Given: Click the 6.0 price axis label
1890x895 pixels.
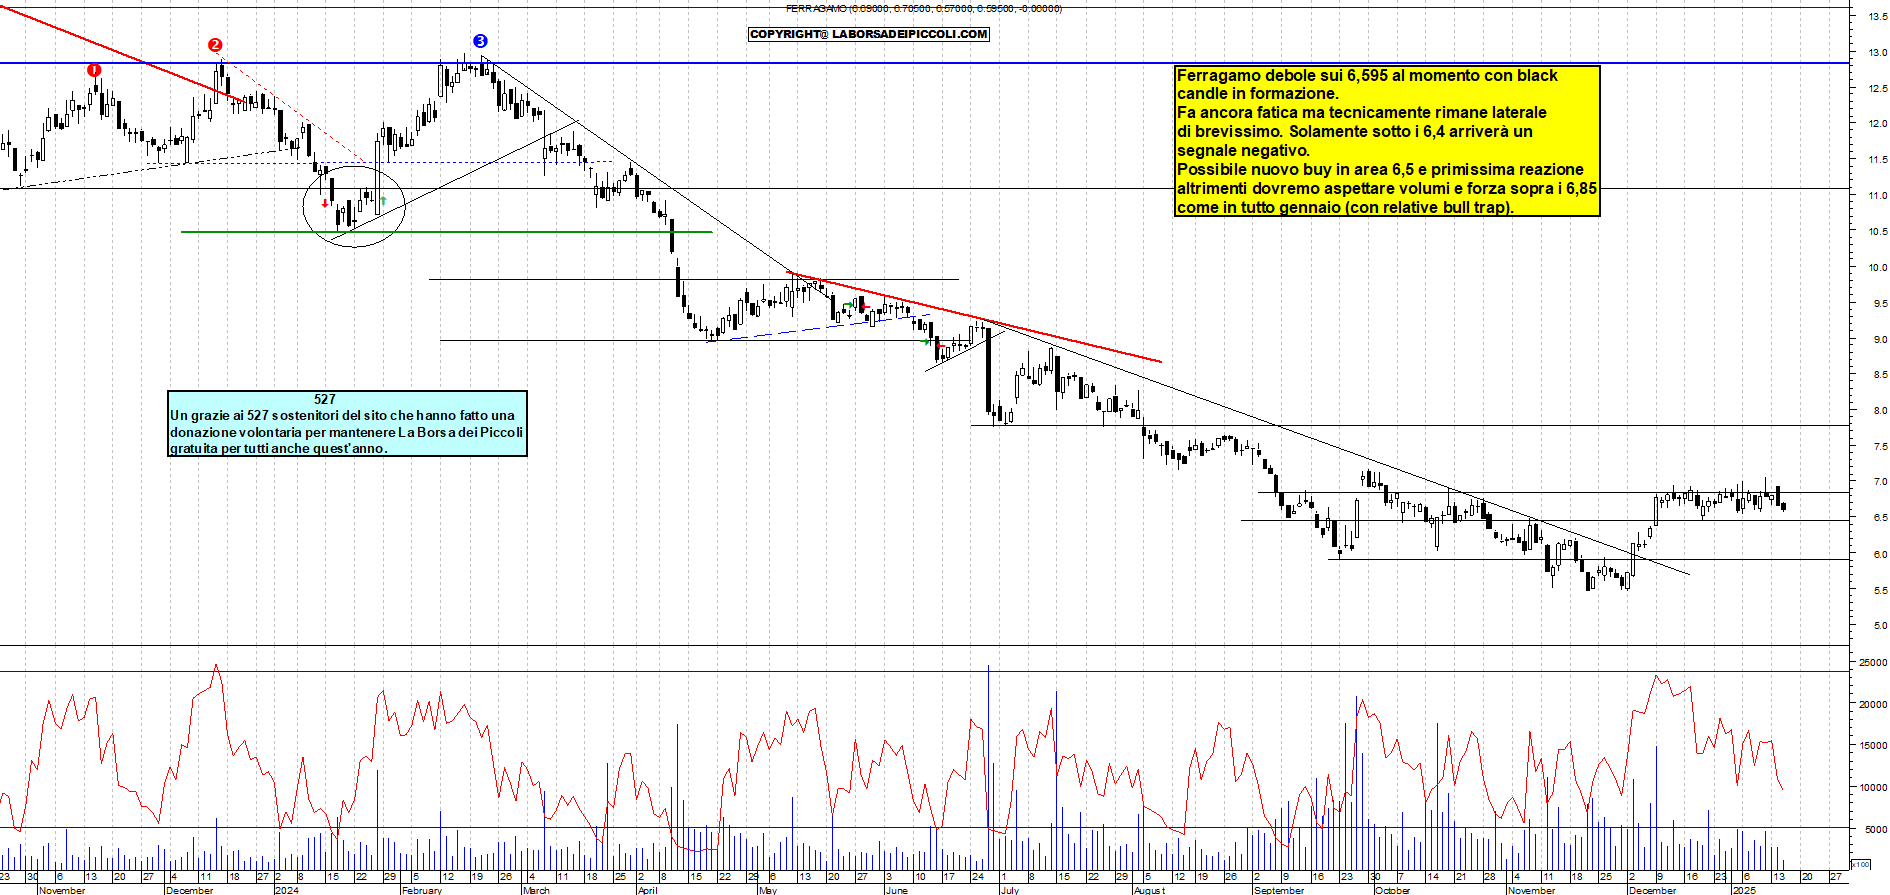Looking at the screenshot, I should point(1880,554).
